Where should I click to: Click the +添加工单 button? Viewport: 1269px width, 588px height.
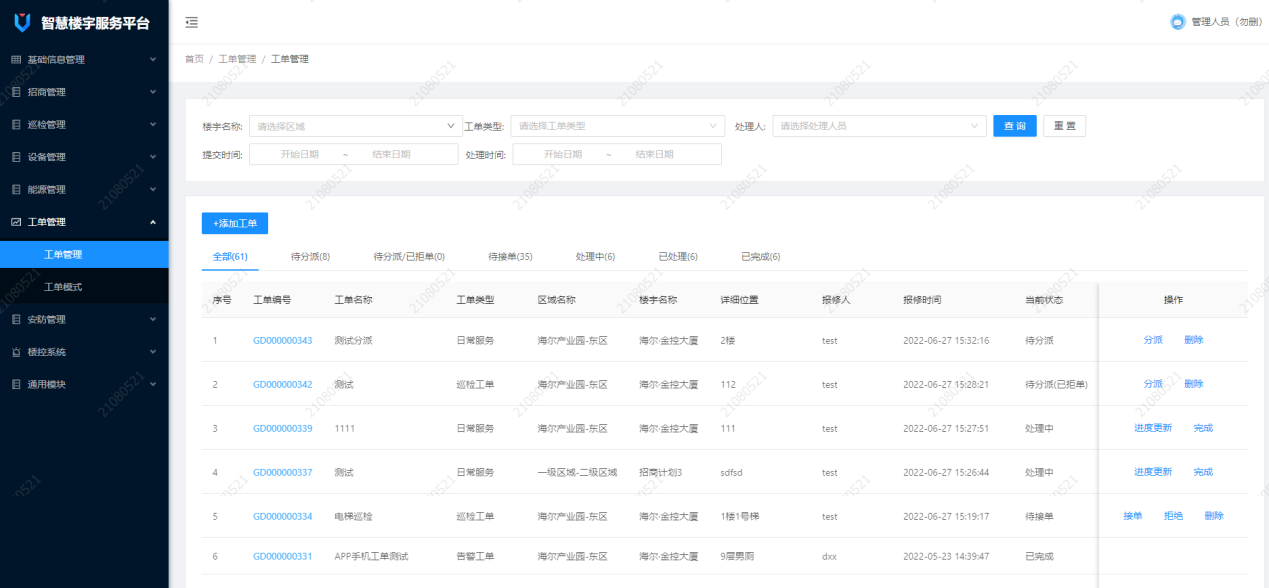coord(235,224)
